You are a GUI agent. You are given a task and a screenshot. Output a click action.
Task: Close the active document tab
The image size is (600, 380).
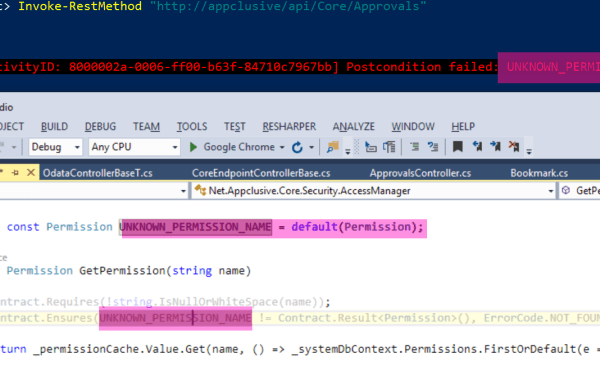point(31,173)
